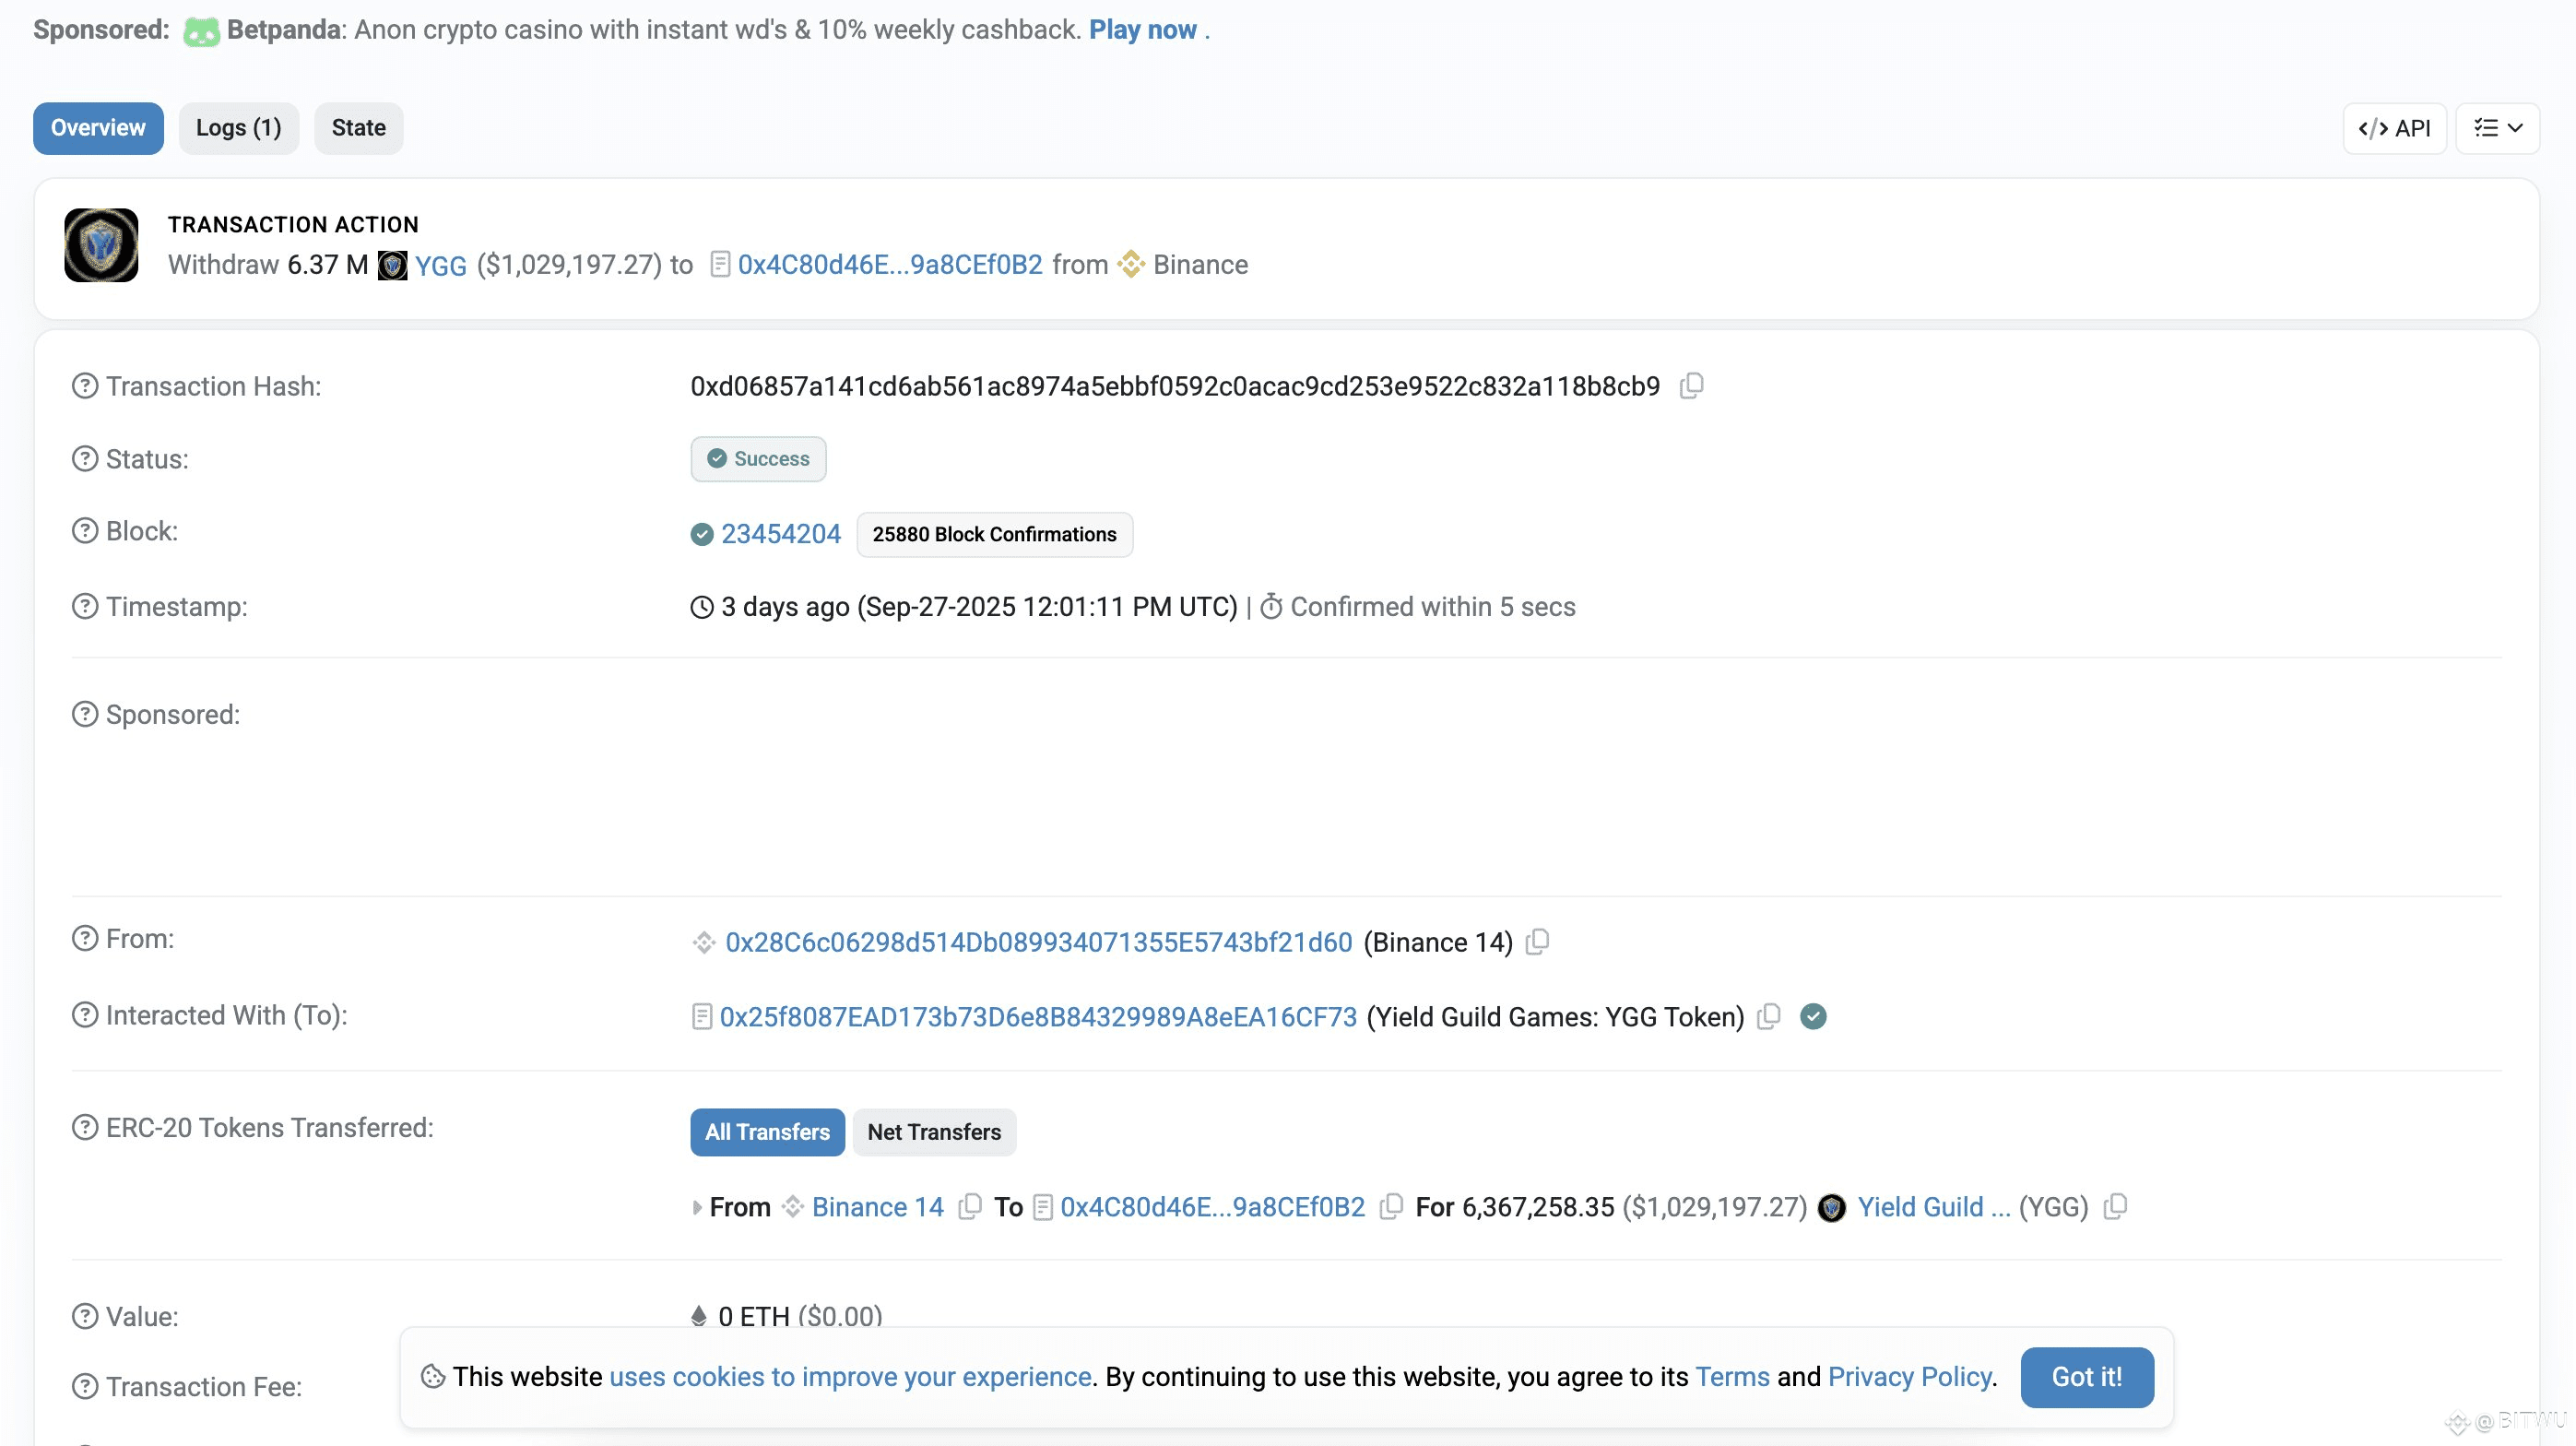Copy the YGG Token contract address
This screenshot has height=1446, width=2576.
[x=1769, y=1016]
